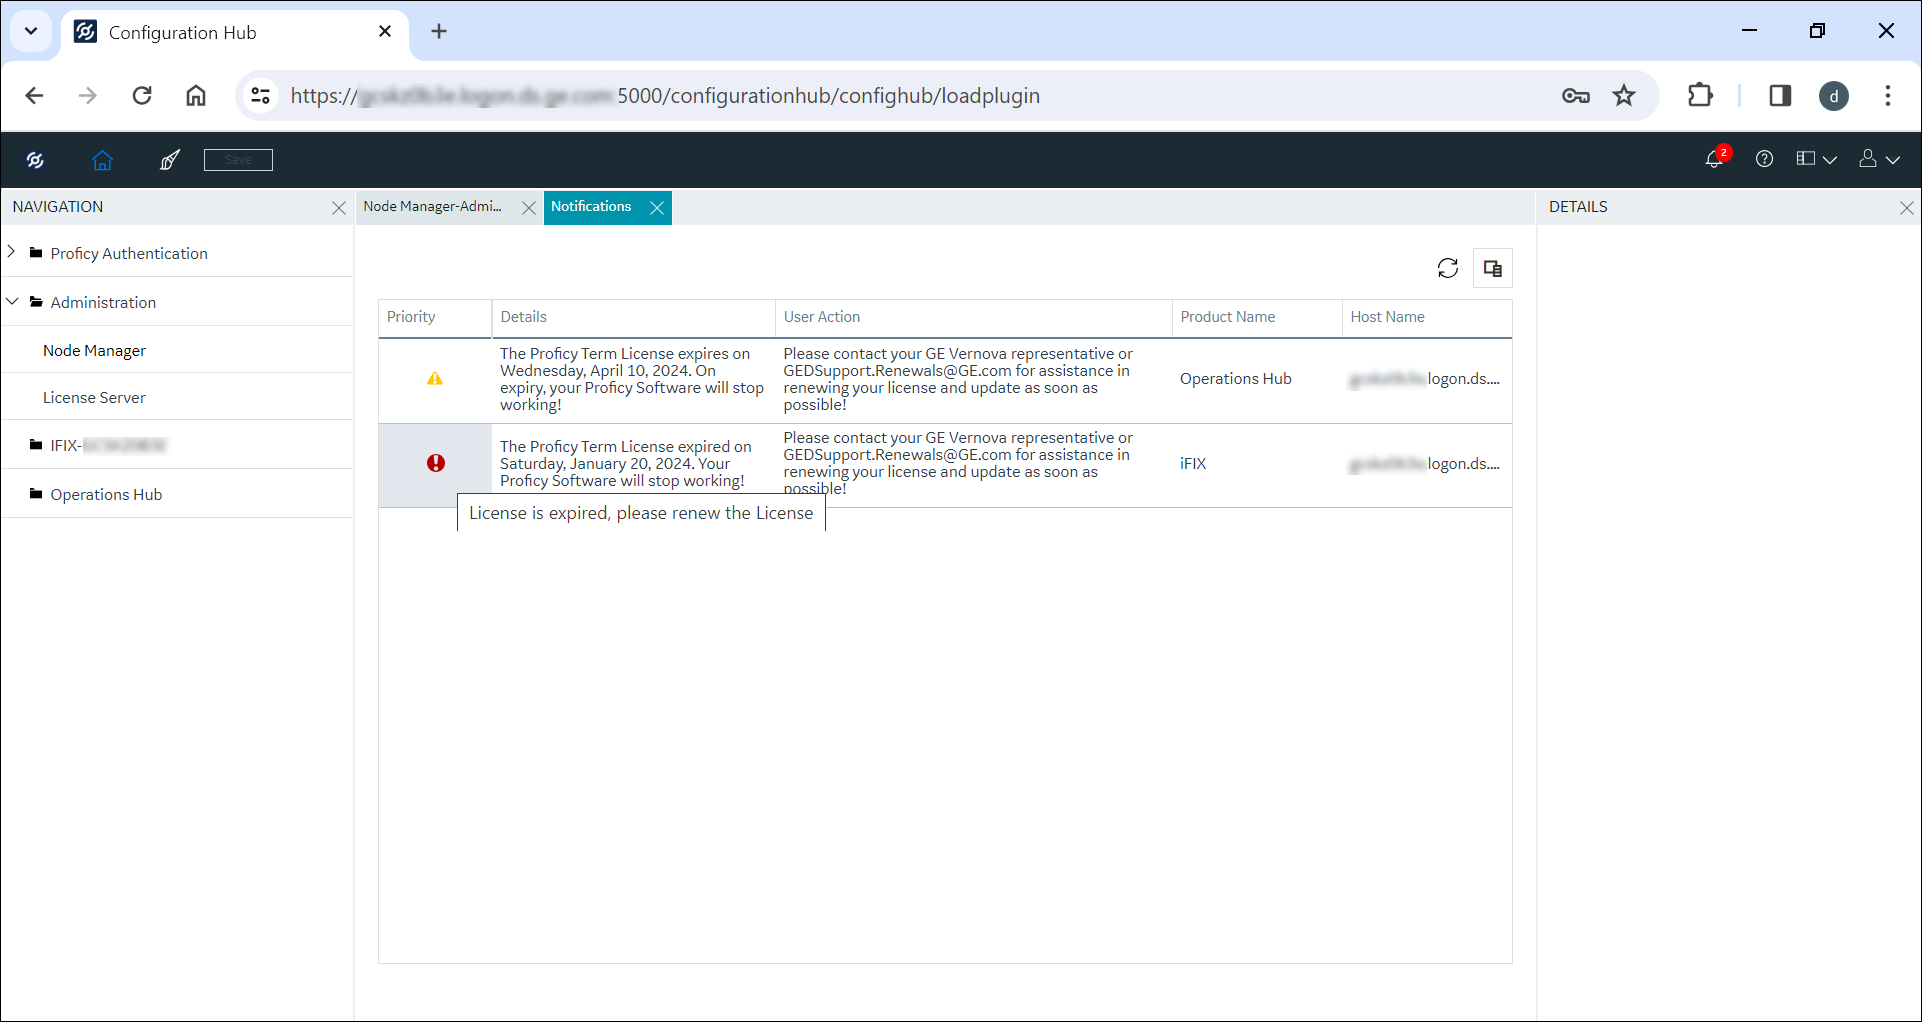Viewport: 1922px width, 1022px height.
Task: Select Administration folder in navigation
Action: (x=103, y=303)
